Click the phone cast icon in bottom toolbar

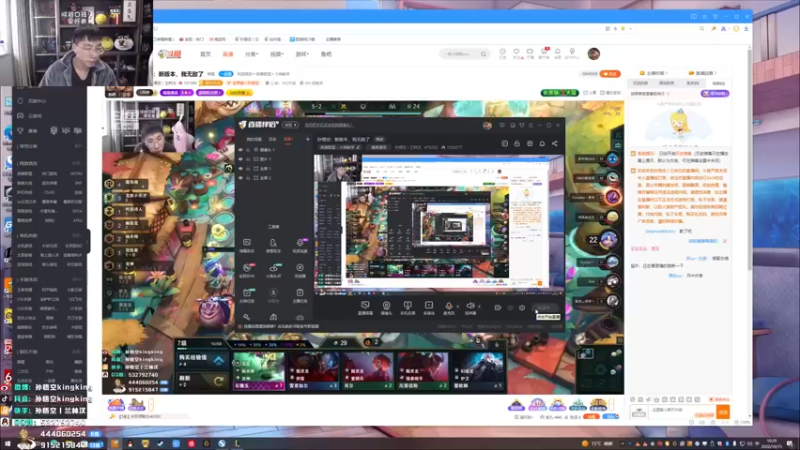(x=407, y=307)
